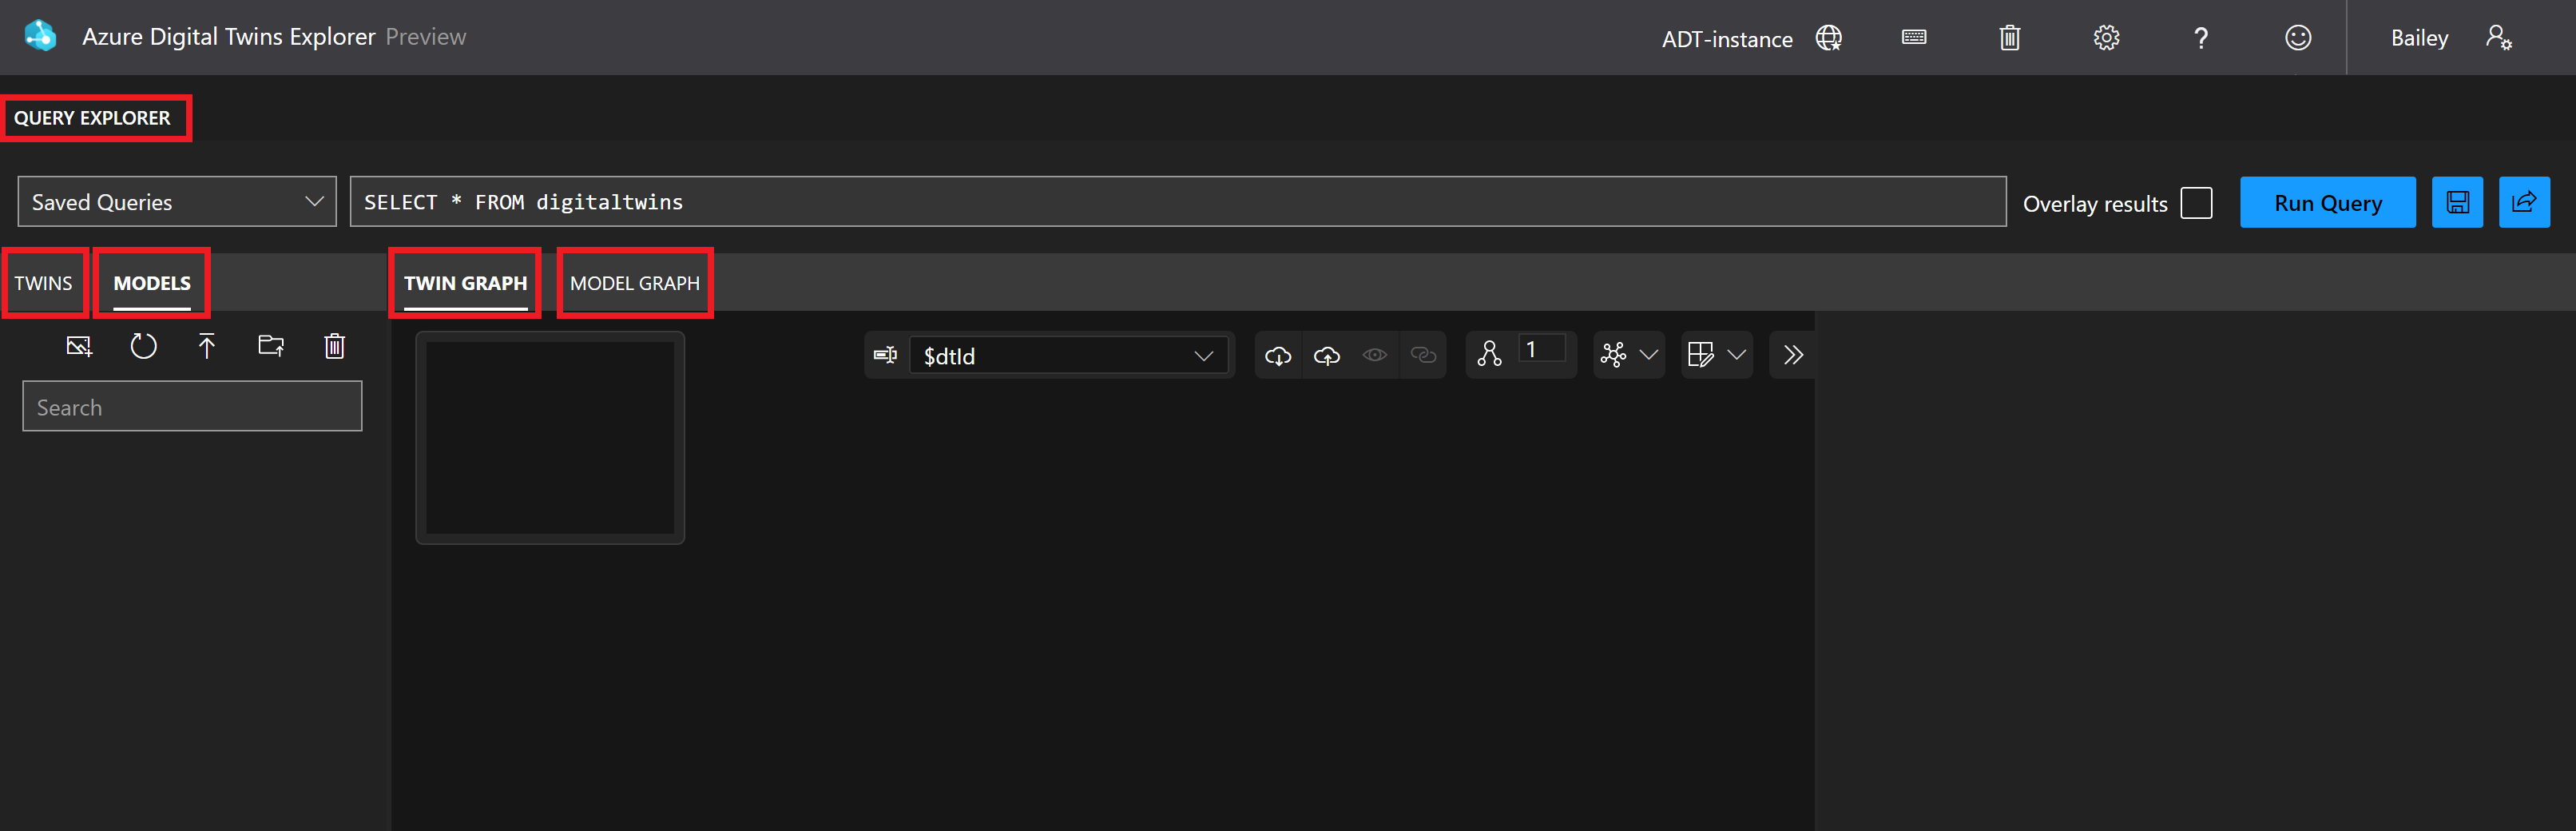Upload a model with the up-arrow icon

click(207, 346)
